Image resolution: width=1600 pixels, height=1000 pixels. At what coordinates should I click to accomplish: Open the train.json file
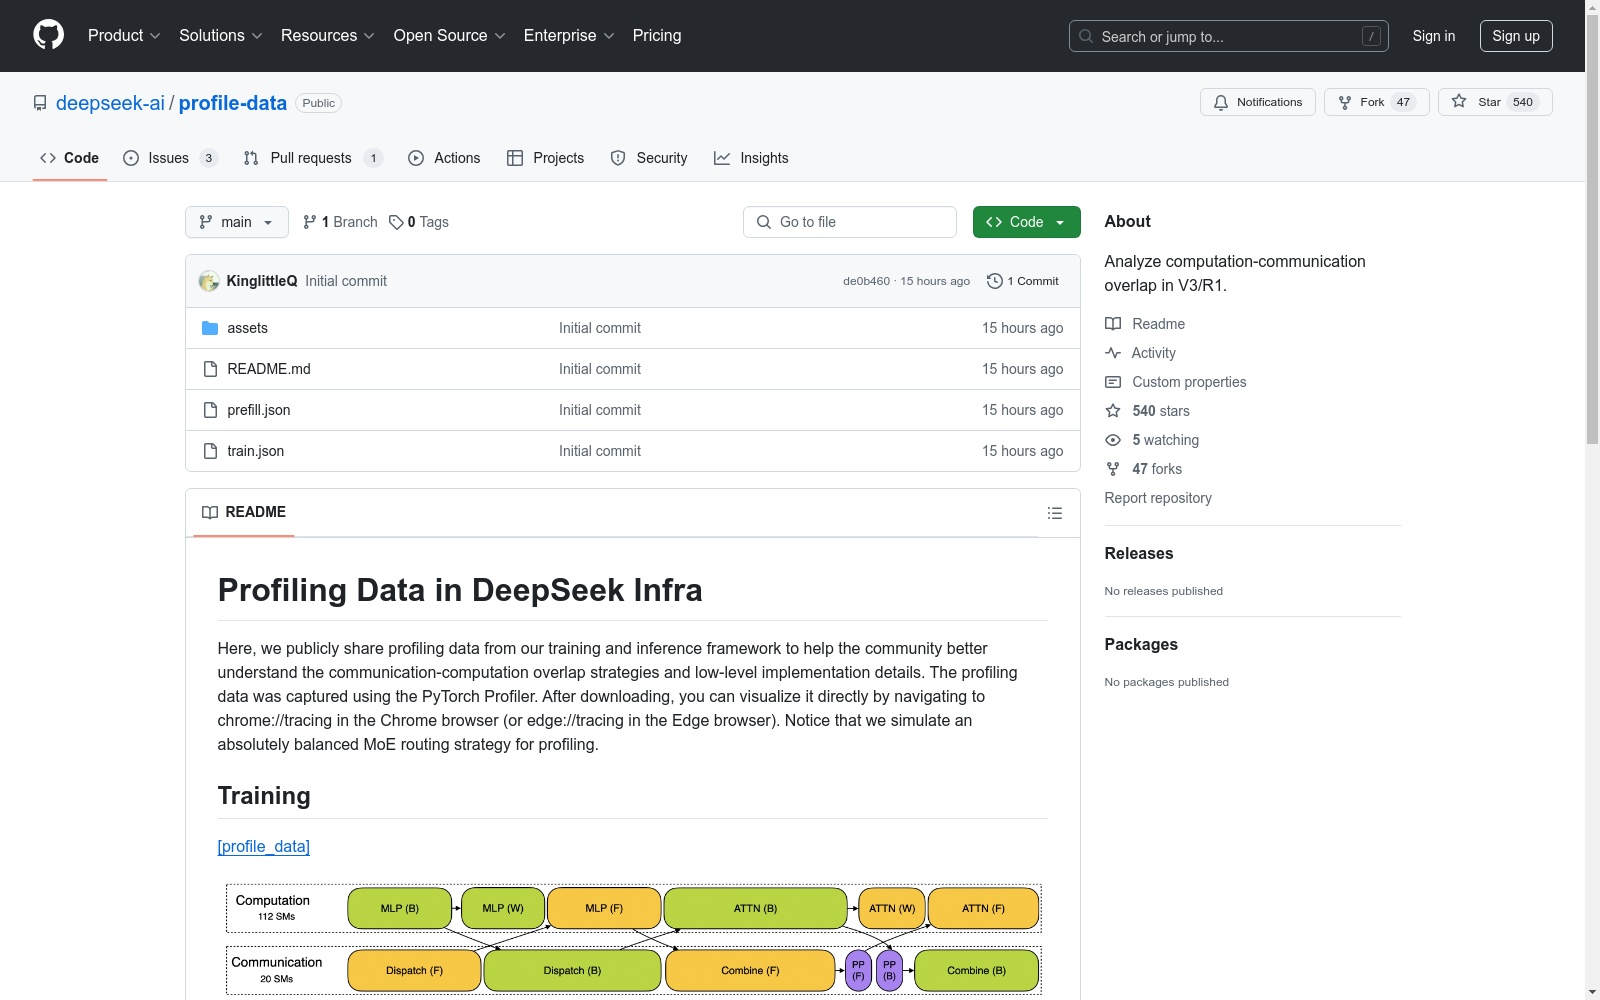tap(256, 451)
